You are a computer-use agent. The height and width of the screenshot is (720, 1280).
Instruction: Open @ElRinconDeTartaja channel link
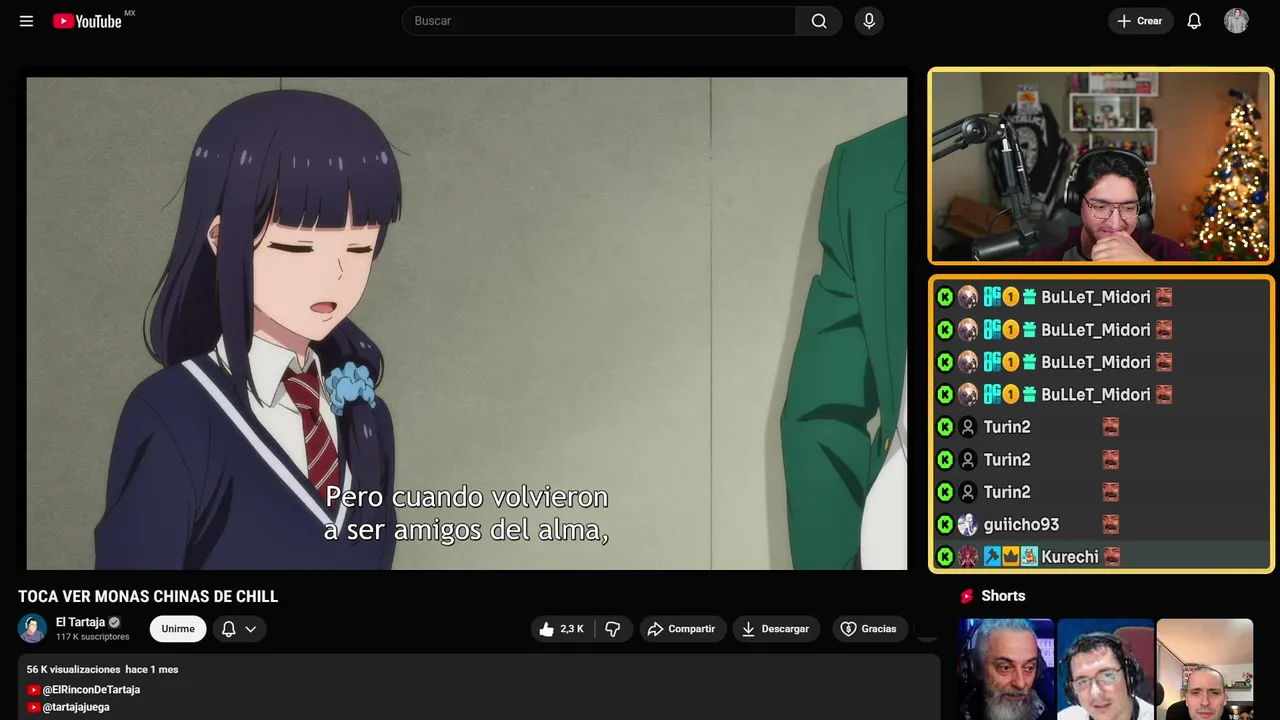tap(91, 690)
